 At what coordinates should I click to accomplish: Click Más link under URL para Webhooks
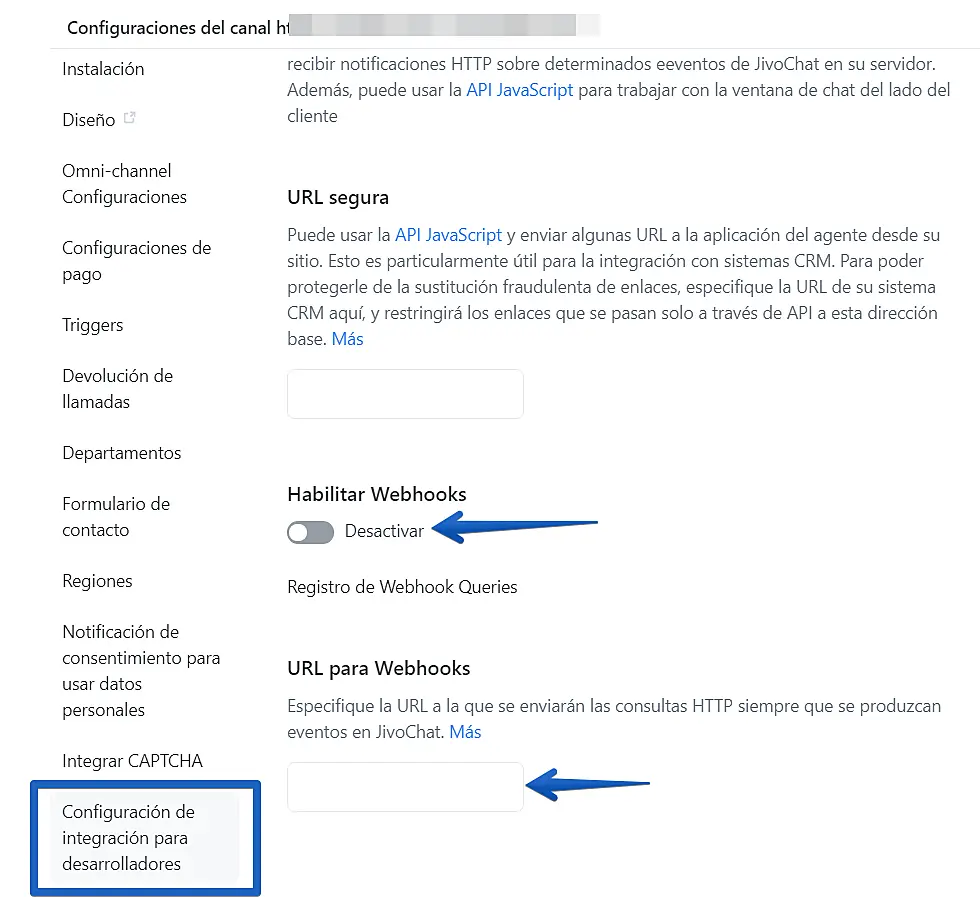pos(465,733)
